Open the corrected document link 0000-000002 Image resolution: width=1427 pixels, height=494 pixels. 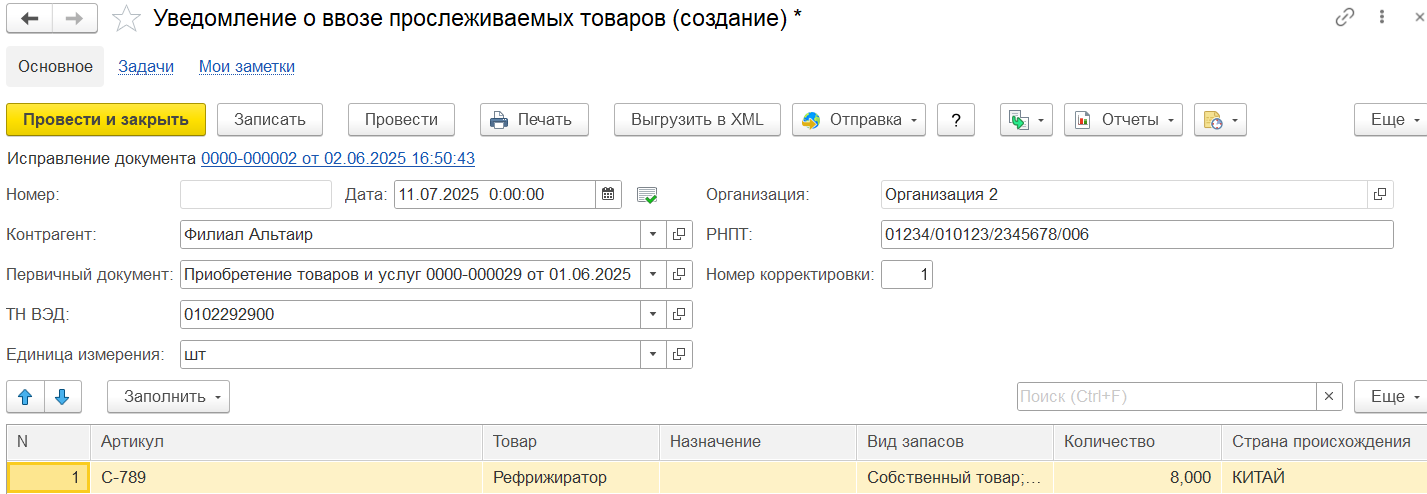[338, 158]
